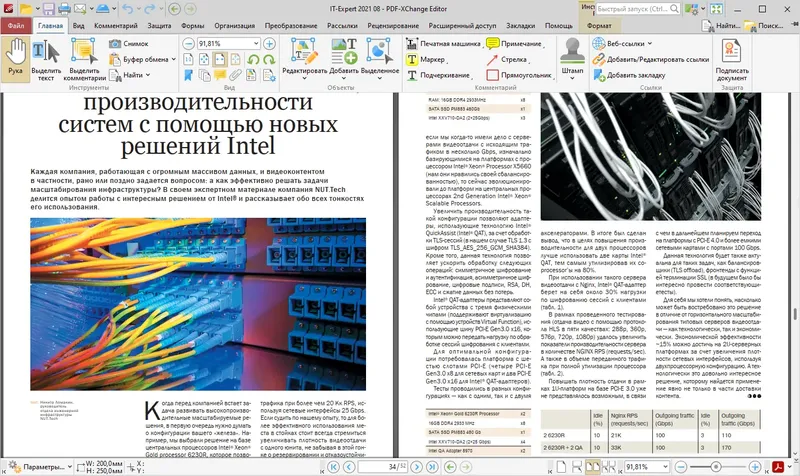Switch to single page layout in status bar
The height and width of the screenshot is (476, 800).
561,467
